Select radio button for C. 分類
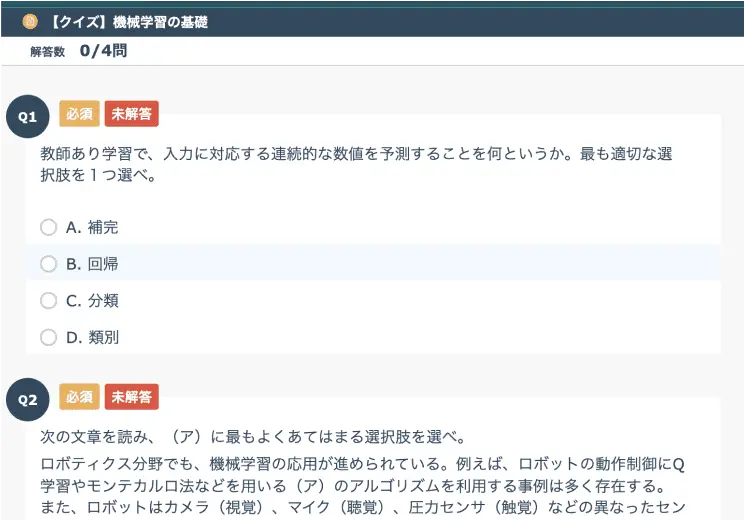This screenshot has width=744, height=520. coord(48,300)
